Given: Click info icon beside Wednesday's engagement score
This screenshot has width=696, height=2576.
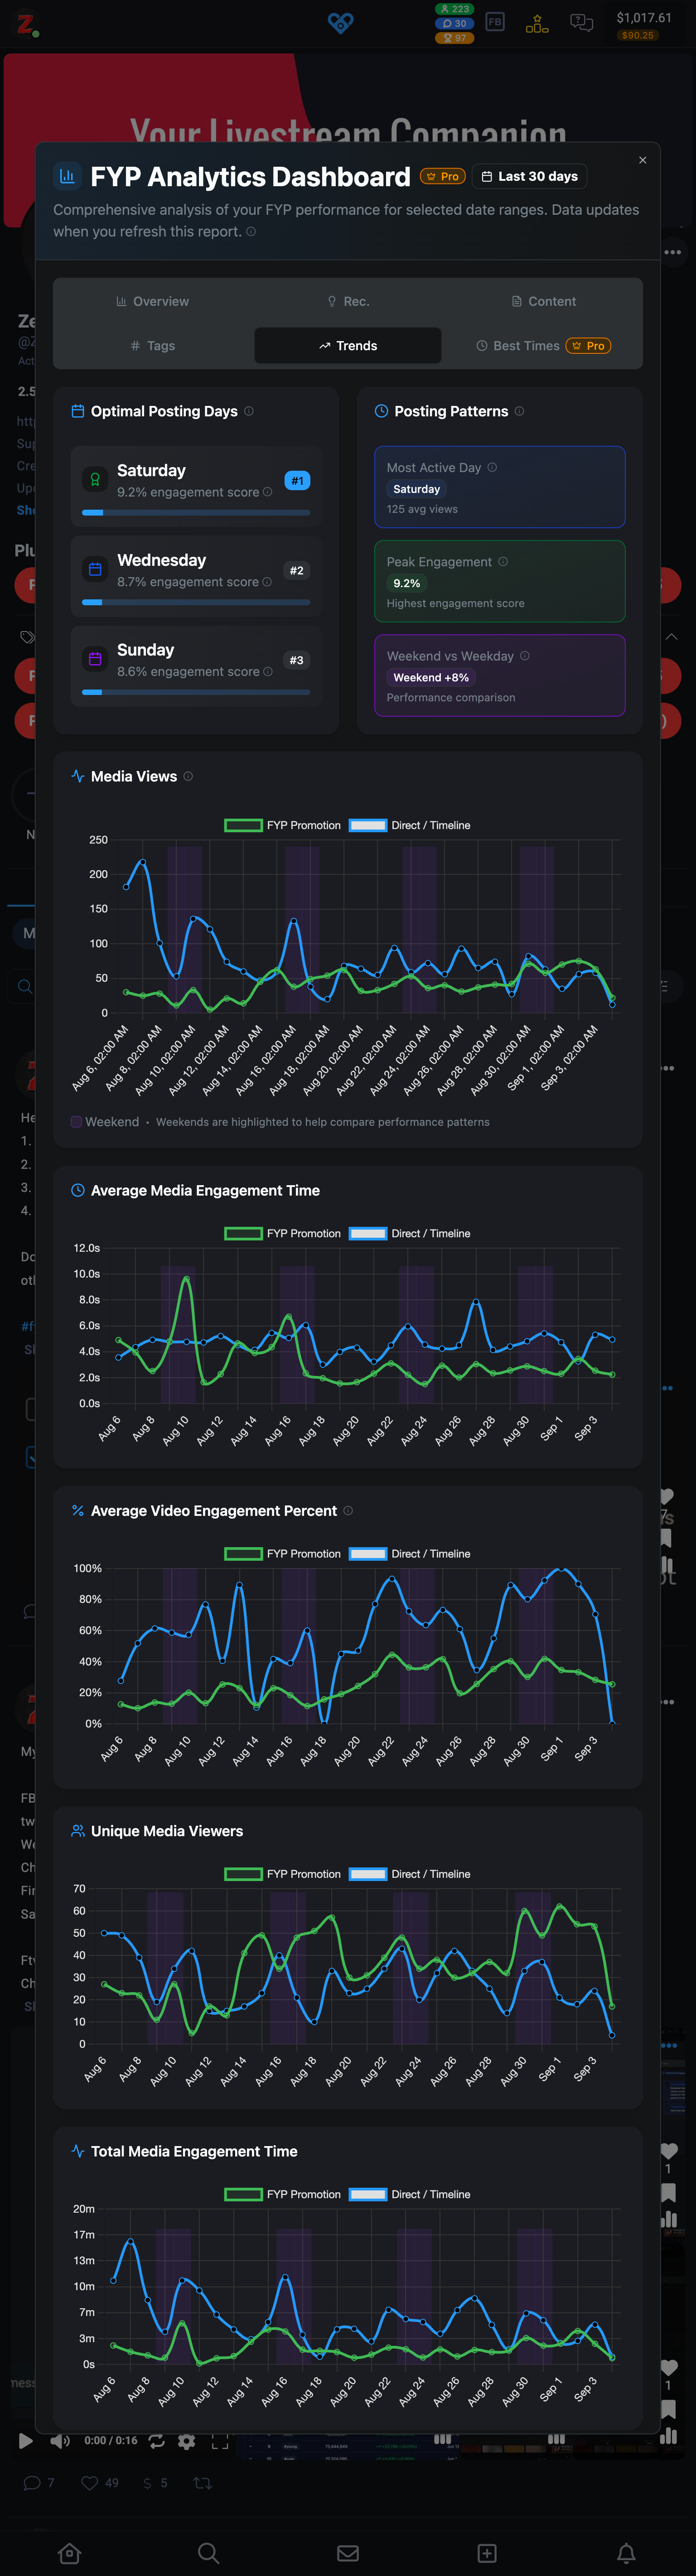Looking at the screenshot, I should click(x=267, y=582).
